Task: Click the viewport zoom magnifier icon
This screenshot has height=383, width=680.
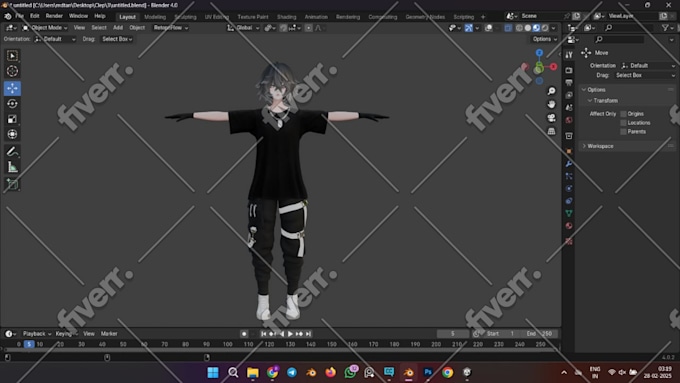Action: pyautogui.click(x=551, y=91)
